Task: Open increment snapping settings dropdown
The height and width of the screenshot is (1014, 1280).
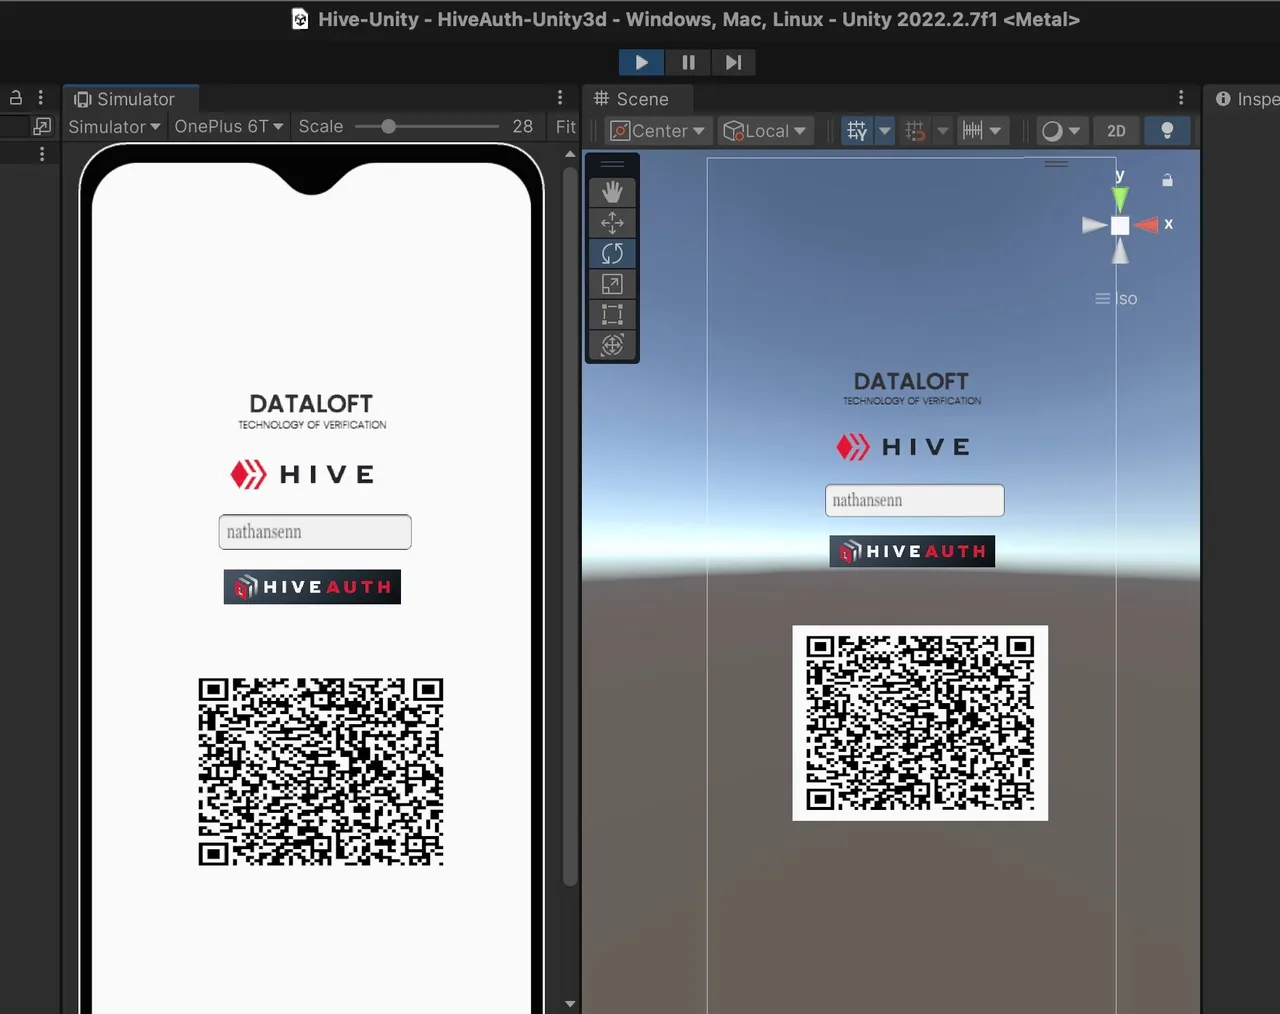Action: tap(995, 131)
